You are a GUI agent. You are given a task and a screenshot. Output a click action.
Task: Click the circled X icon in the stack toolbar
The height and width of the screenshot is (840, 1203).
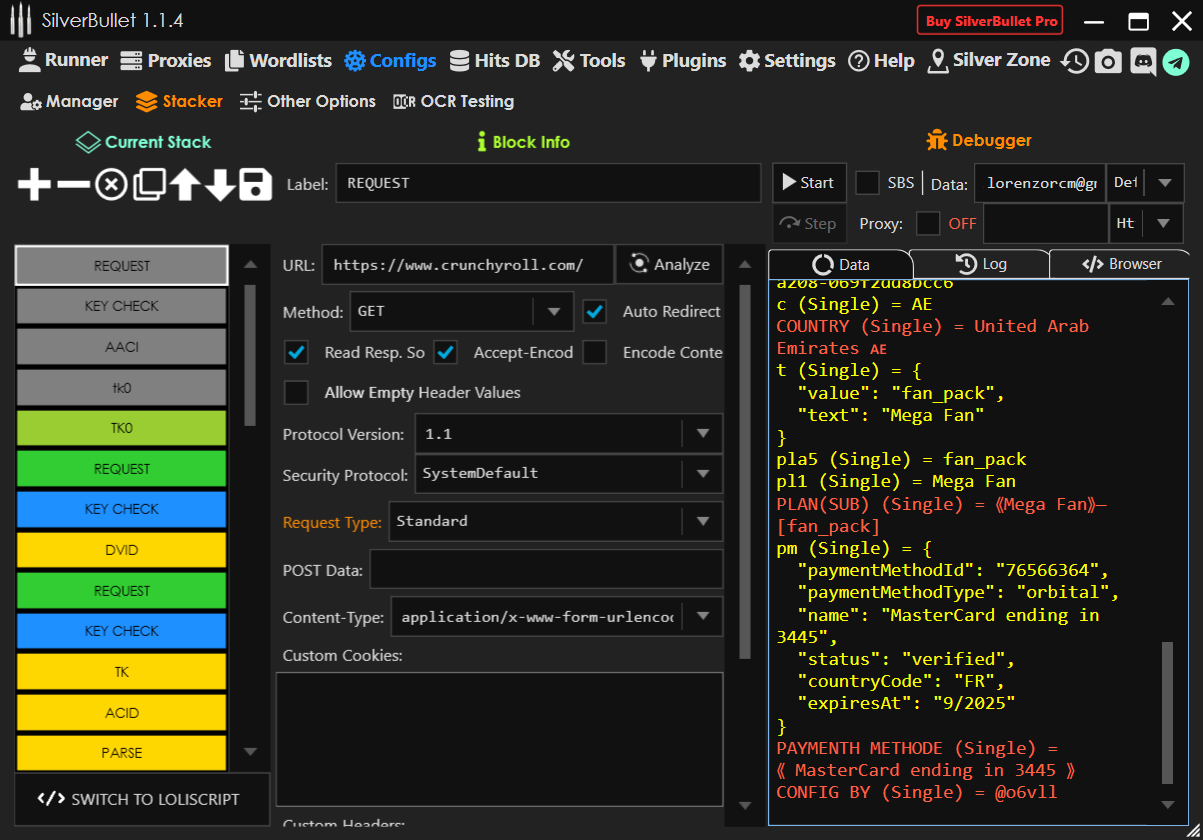click(x=111, y=185)
